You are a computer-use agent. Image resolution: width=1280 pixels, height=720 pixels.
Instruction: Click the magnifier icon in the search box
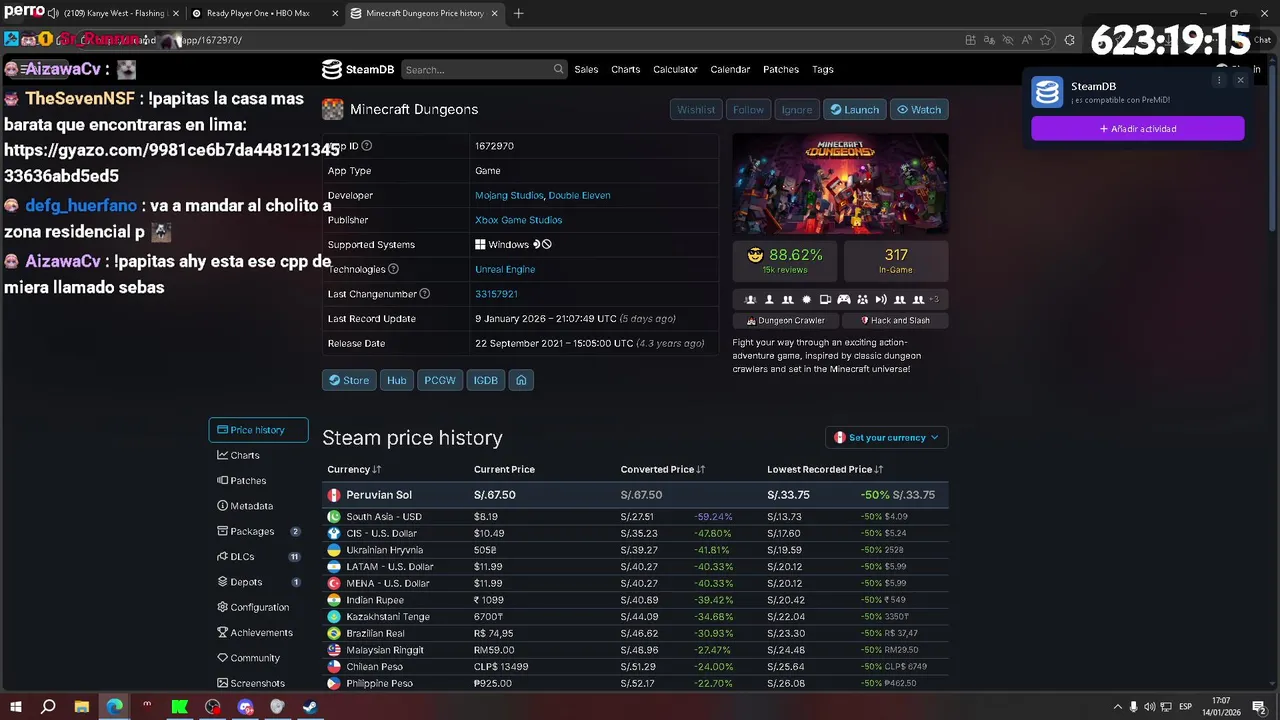[558, 69]
